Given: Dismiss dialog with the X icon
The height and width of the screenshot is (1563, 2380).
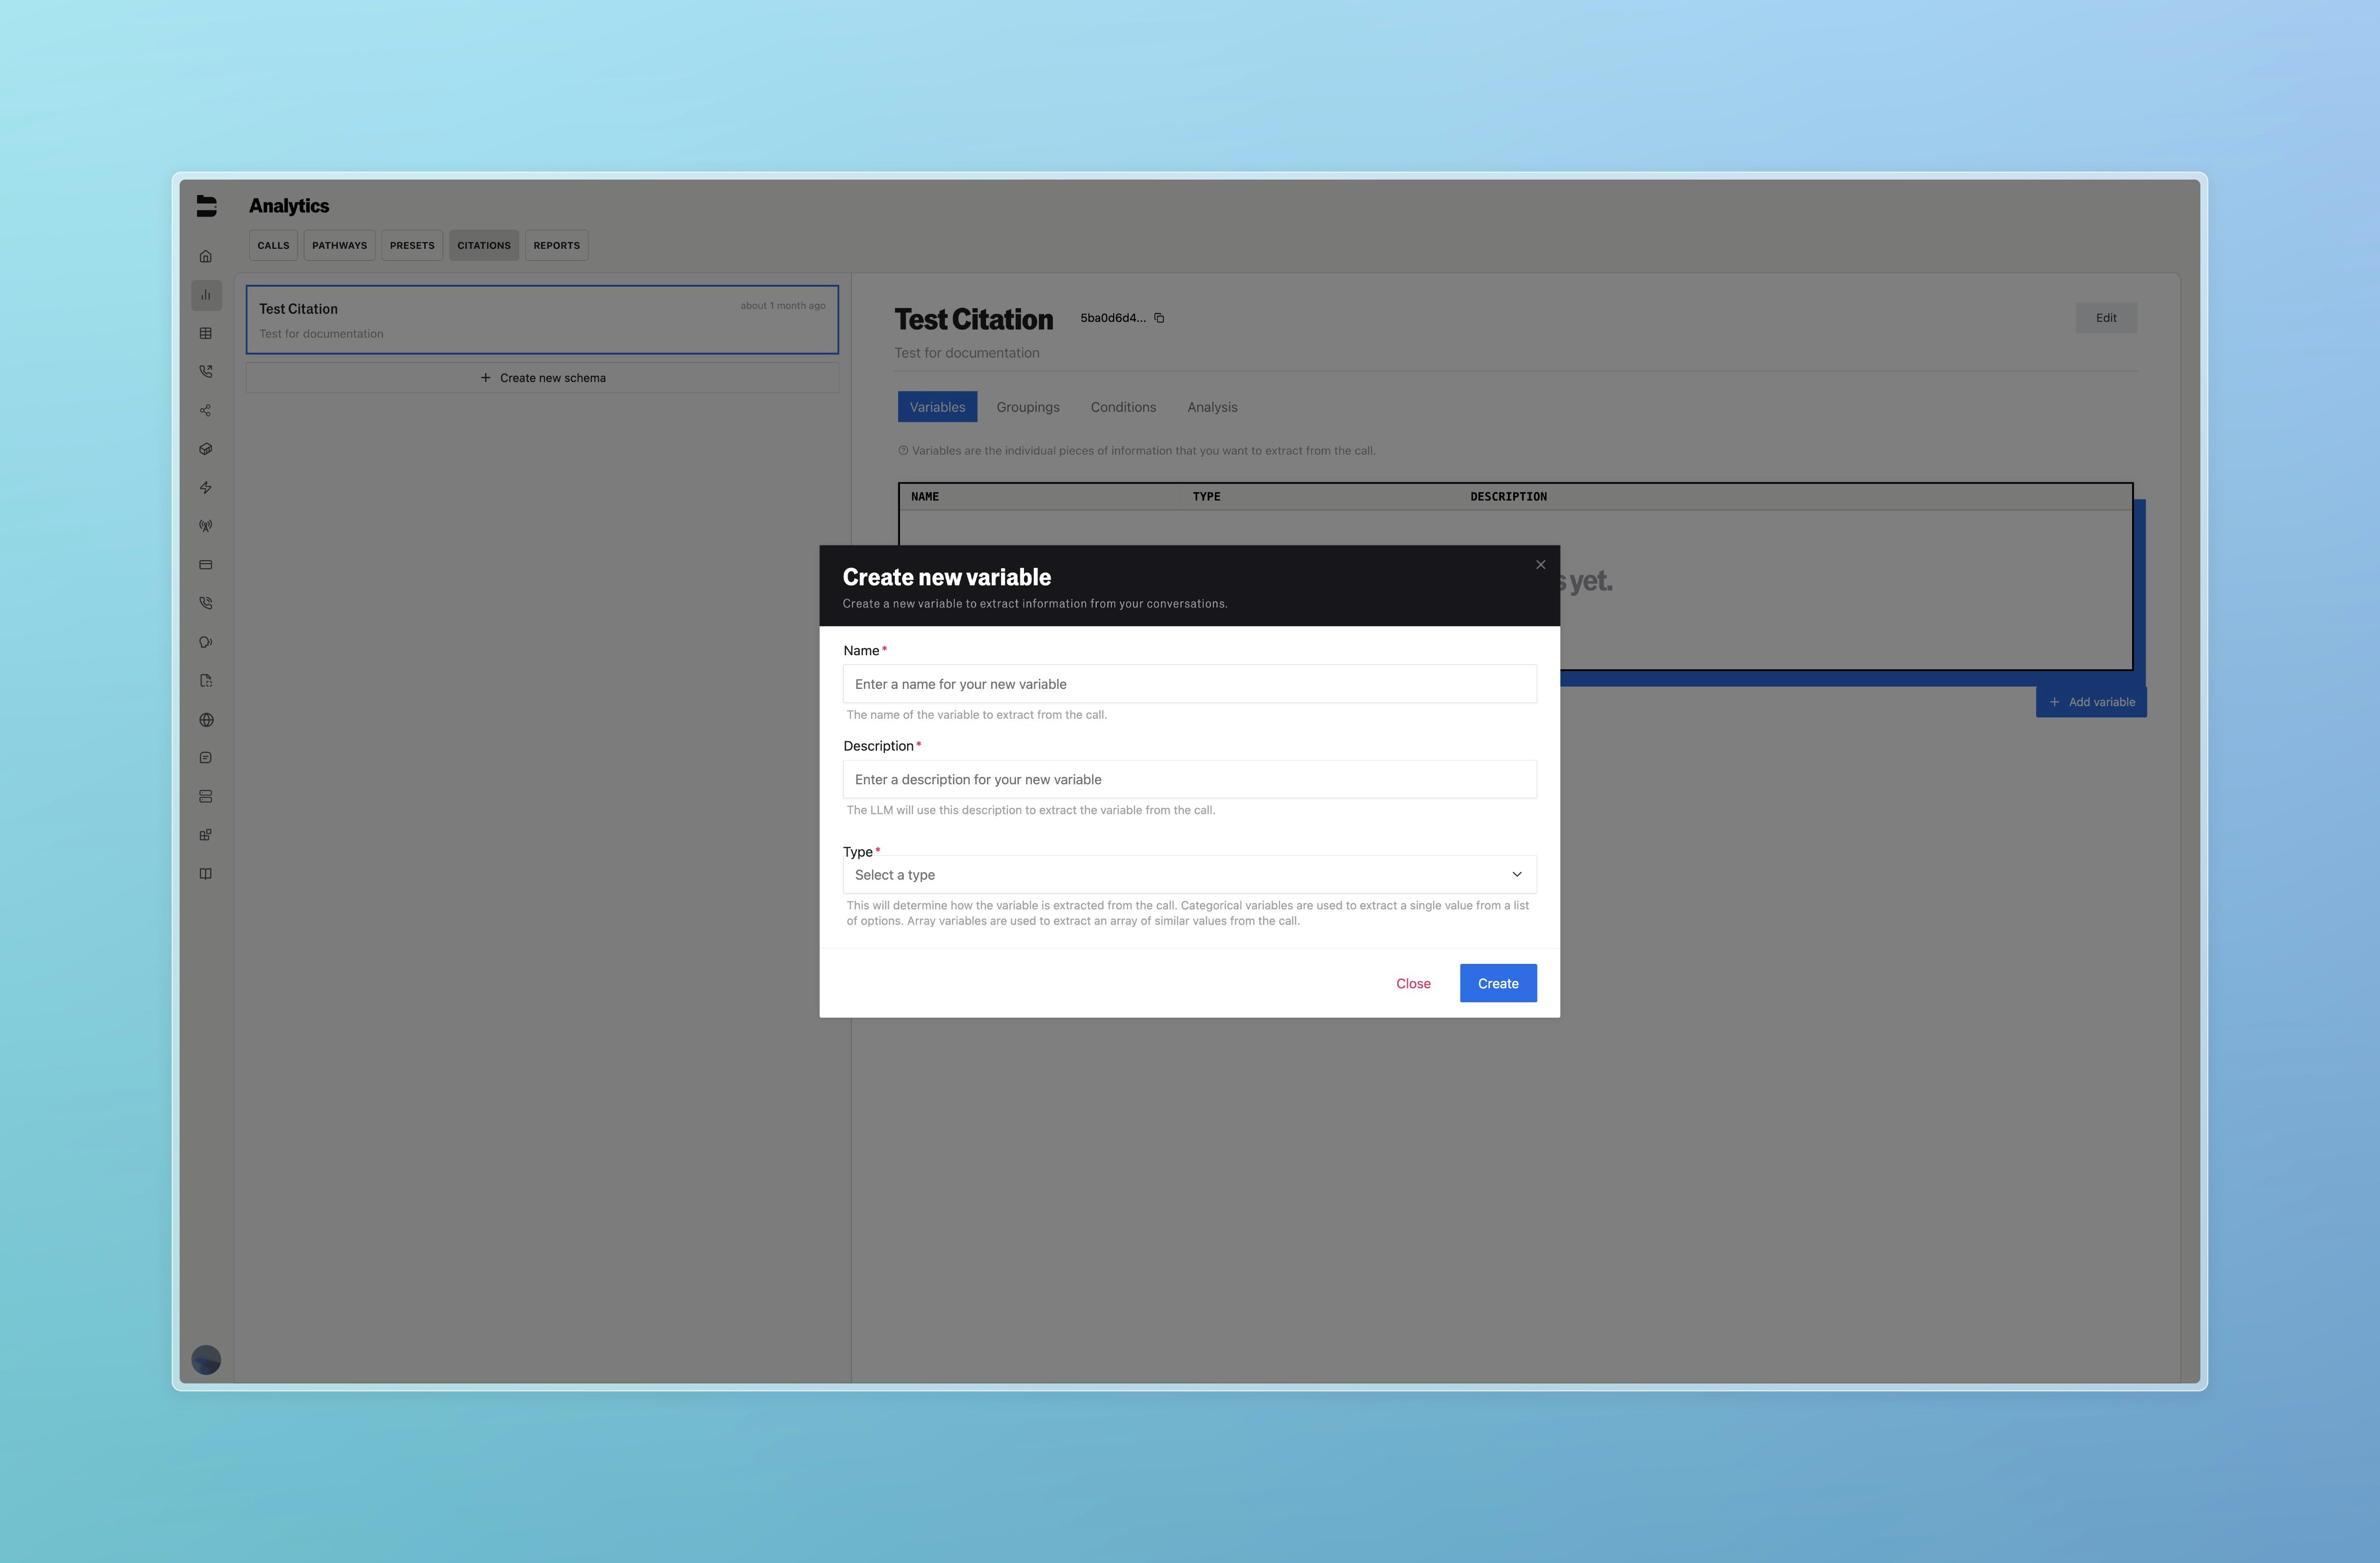Looking at the screenshot, I should pyautogui.click(x=1540, y=565).
